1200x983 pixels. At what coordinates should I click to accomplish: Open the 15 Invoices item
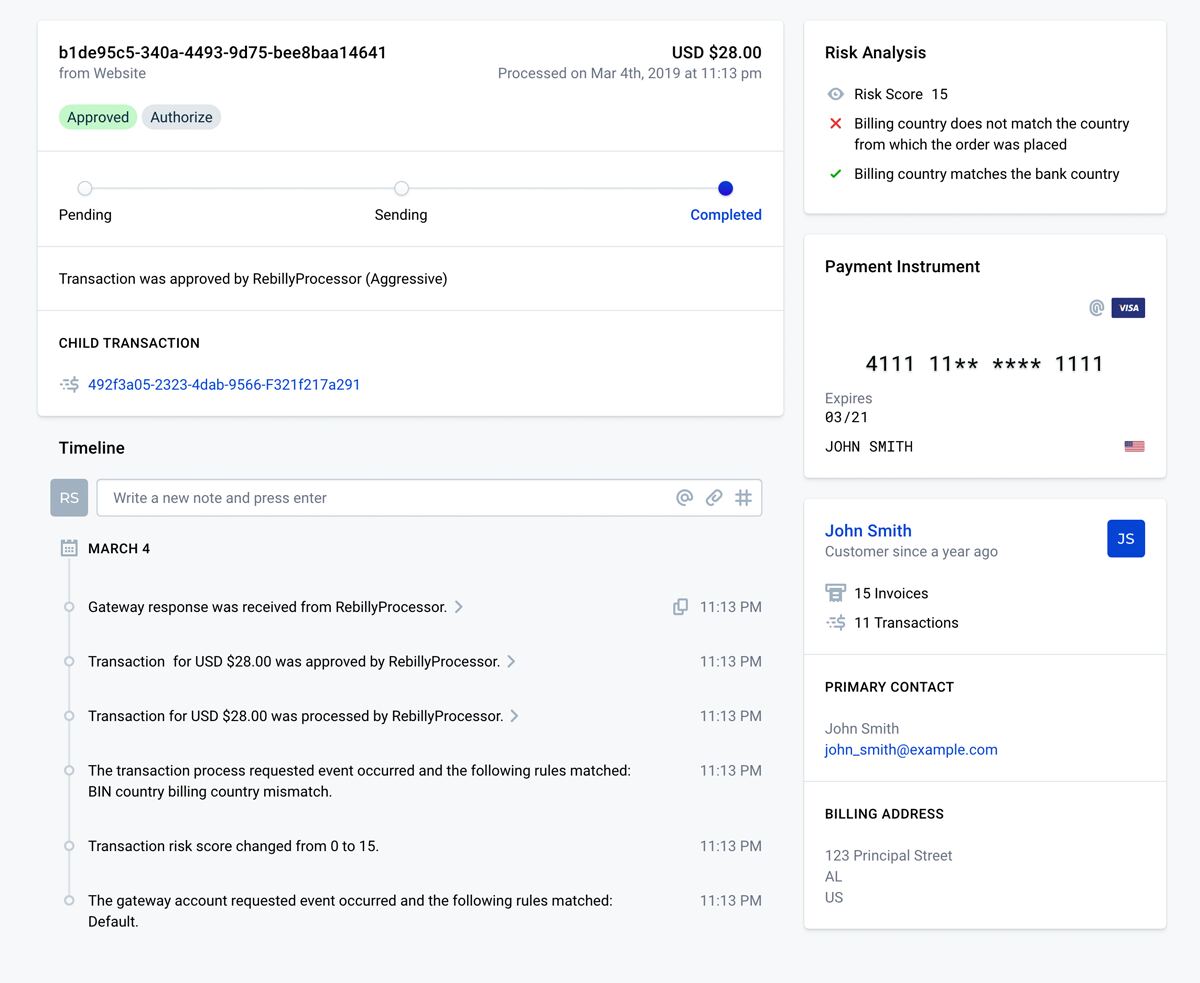890,593
